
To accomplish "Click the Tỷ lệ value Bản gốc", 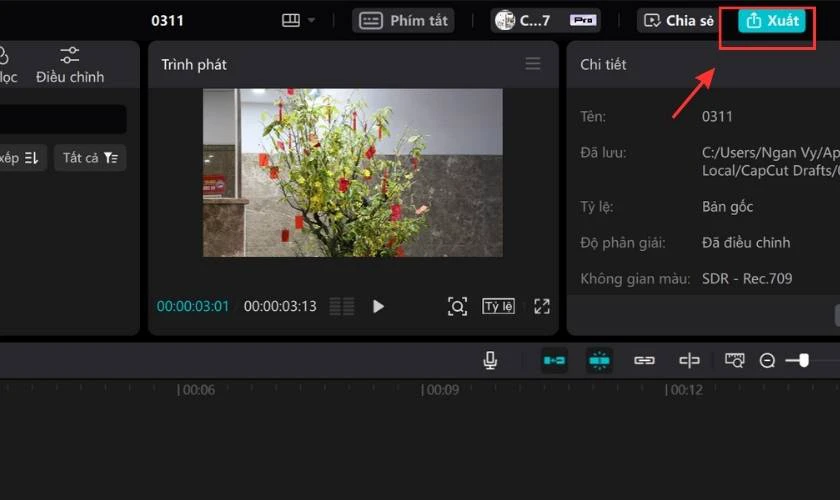I will tap(728, 207).
